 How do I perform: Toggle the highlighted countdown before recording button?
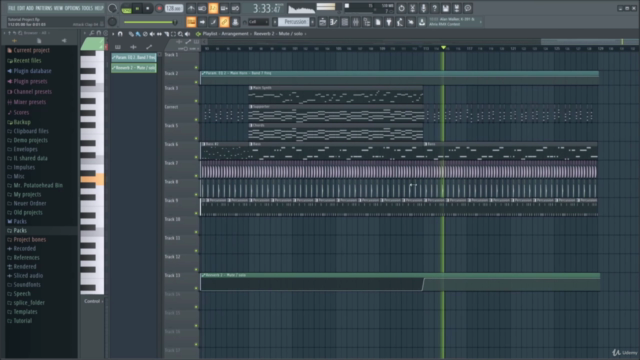213,8
